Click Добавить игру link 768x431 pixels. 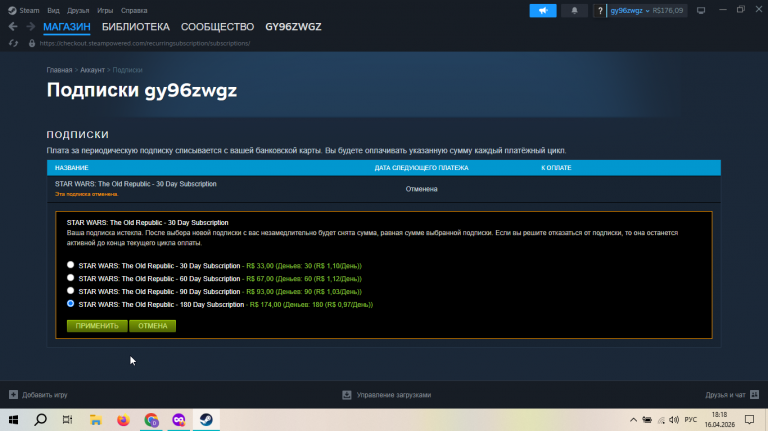(45, 395)
